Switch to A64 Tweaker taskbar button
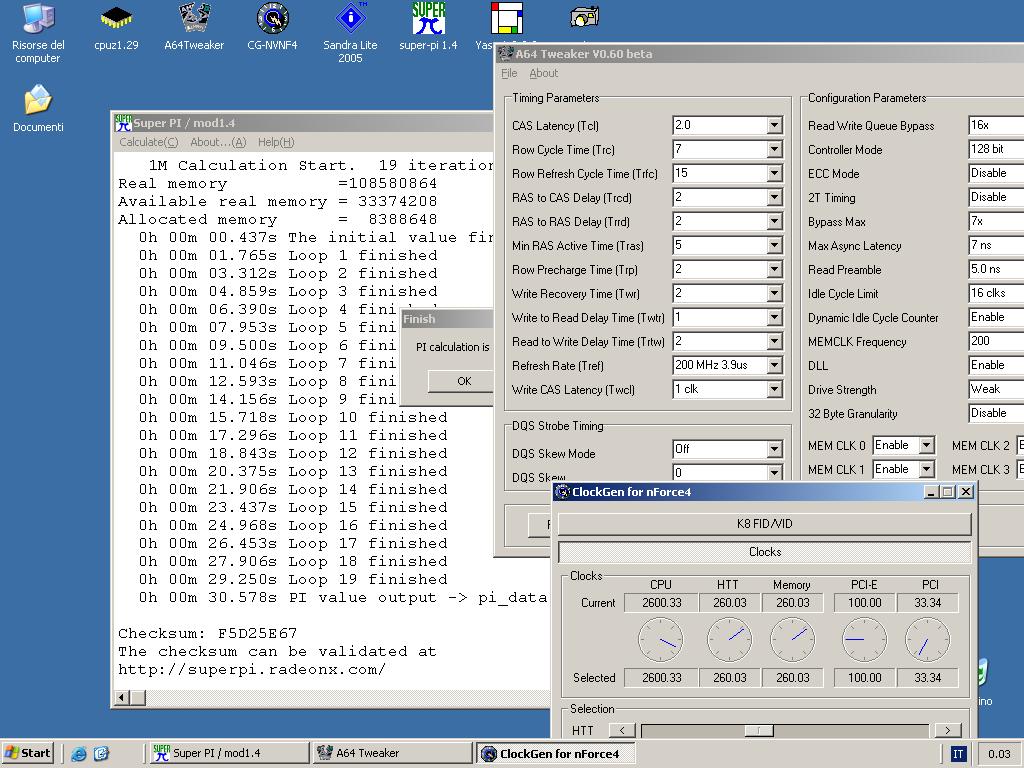Viewport: 1024px width, 768px height. click(392, 753)
